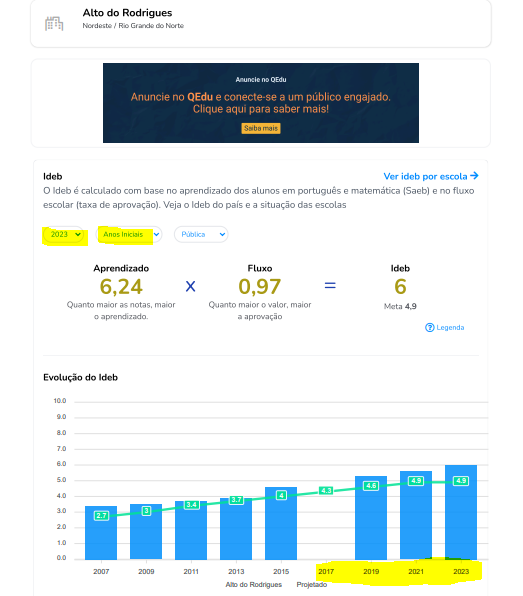Click the 2009 bar in the chart
The image size is (523, 596).
click(146, 532)
